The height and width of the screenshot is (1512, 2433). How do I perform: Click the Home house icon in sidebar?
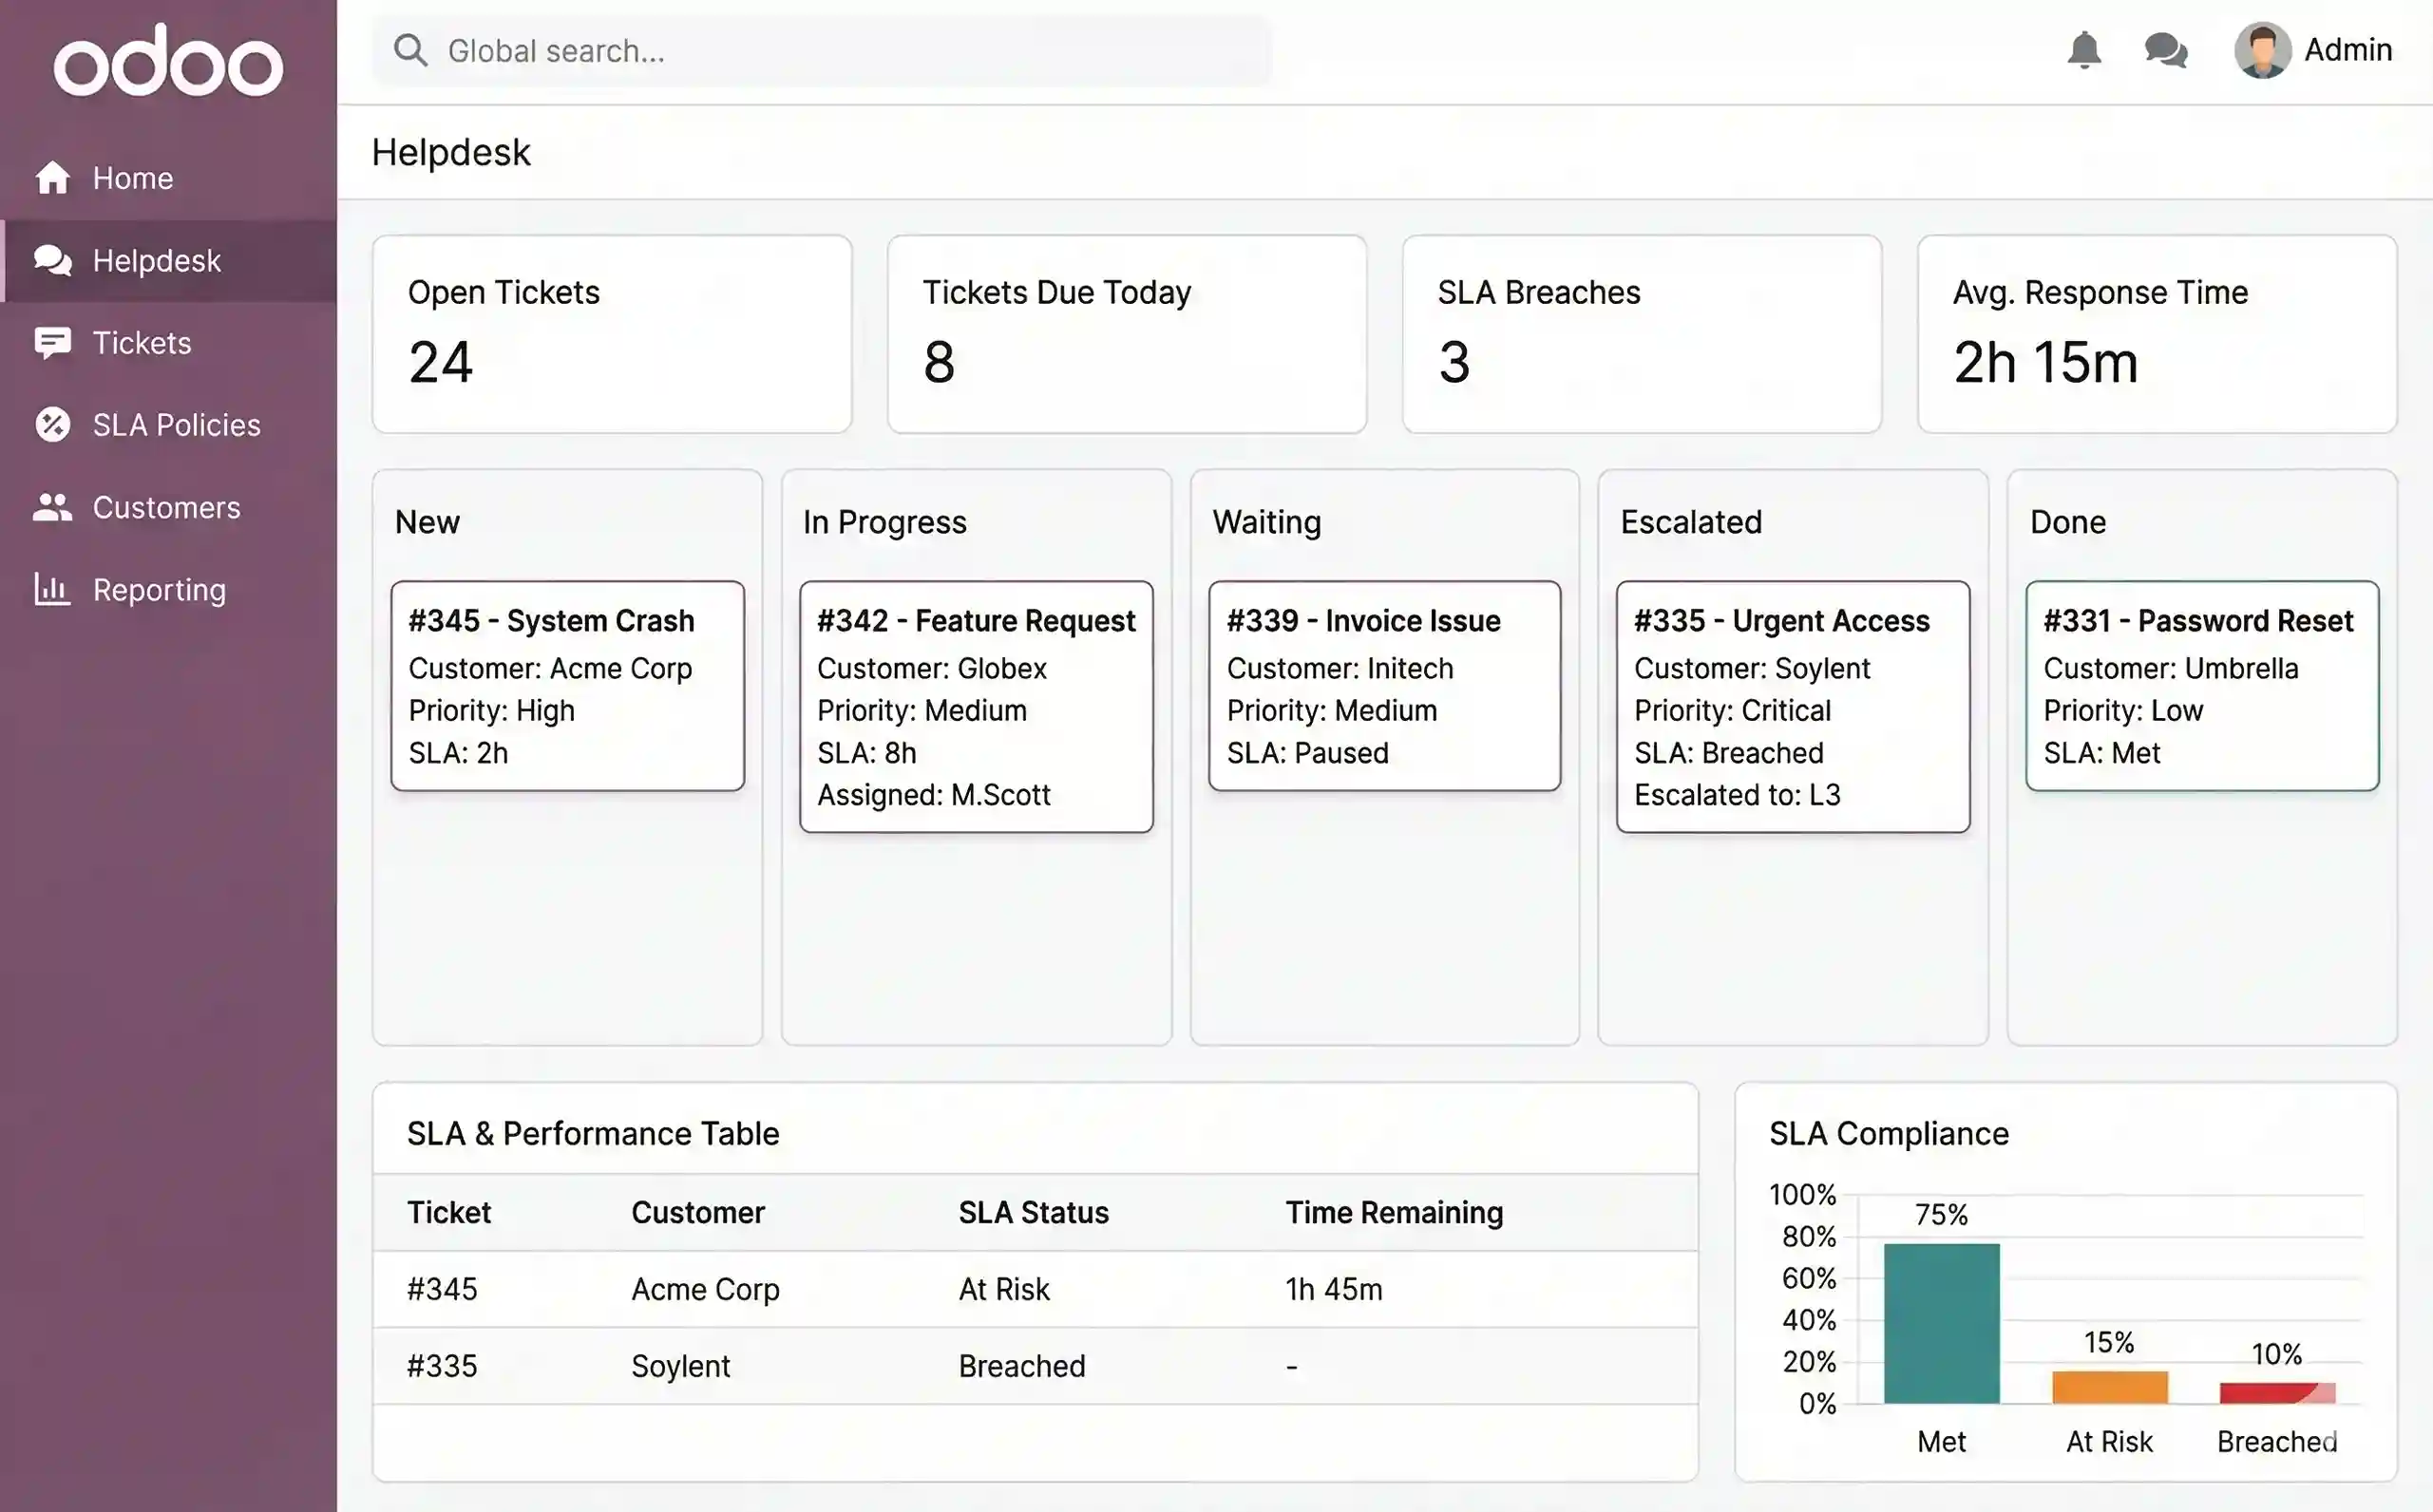pyautogui.click(x=52, y=178)
